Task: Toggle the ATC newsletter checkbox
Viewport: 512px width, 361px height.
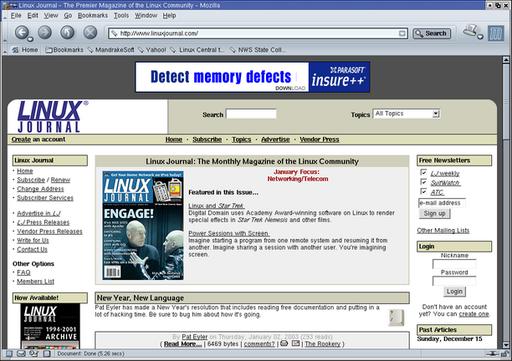Action: [x=423, y=191]
